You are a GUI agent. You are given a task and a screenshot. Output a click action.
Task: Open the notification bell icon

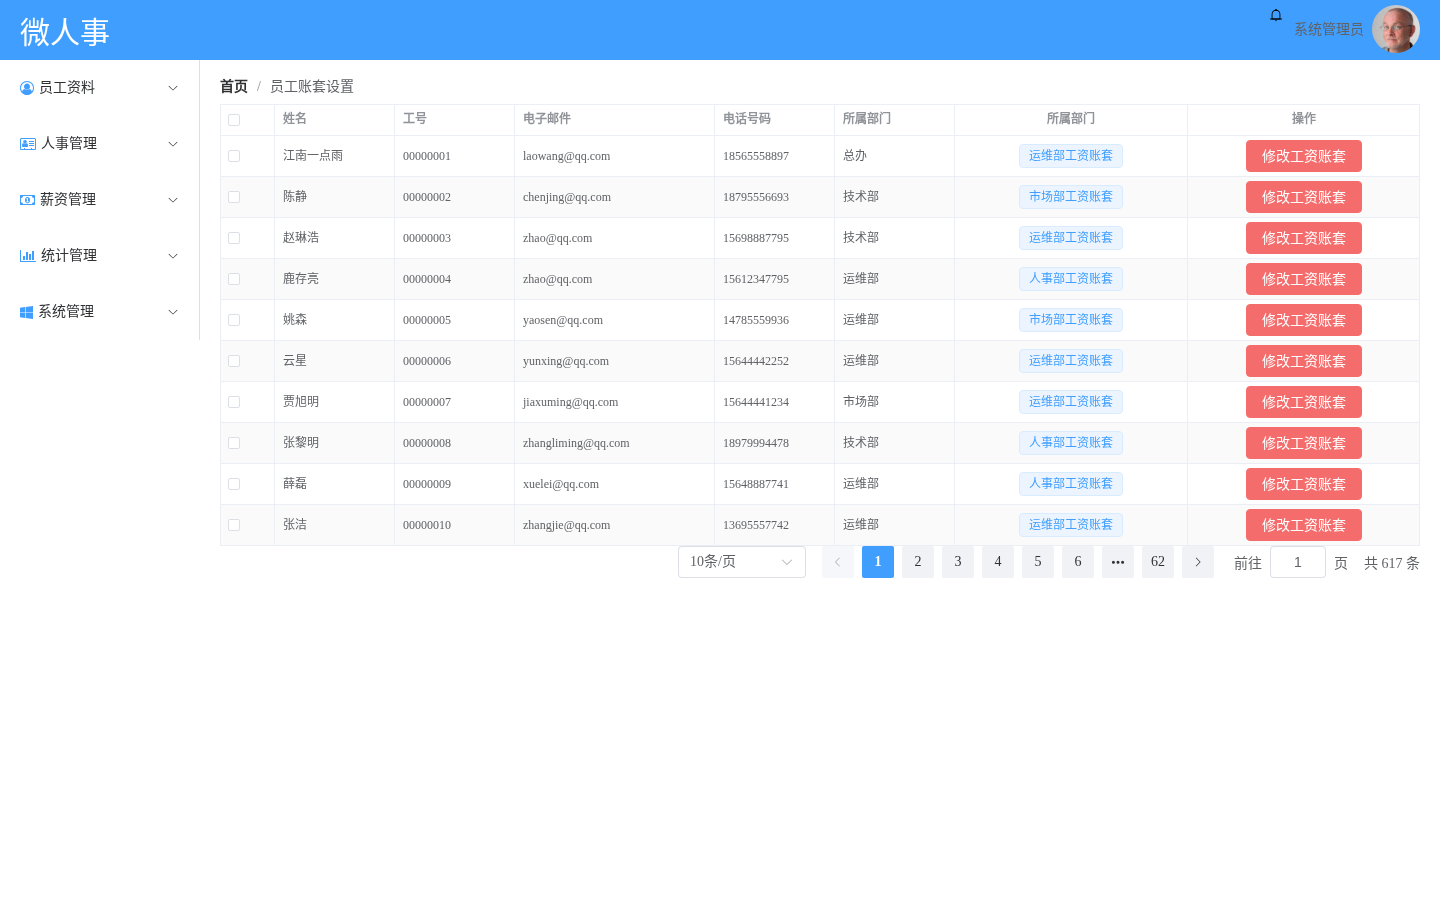pyautogui.click(x=1276, y=15)
